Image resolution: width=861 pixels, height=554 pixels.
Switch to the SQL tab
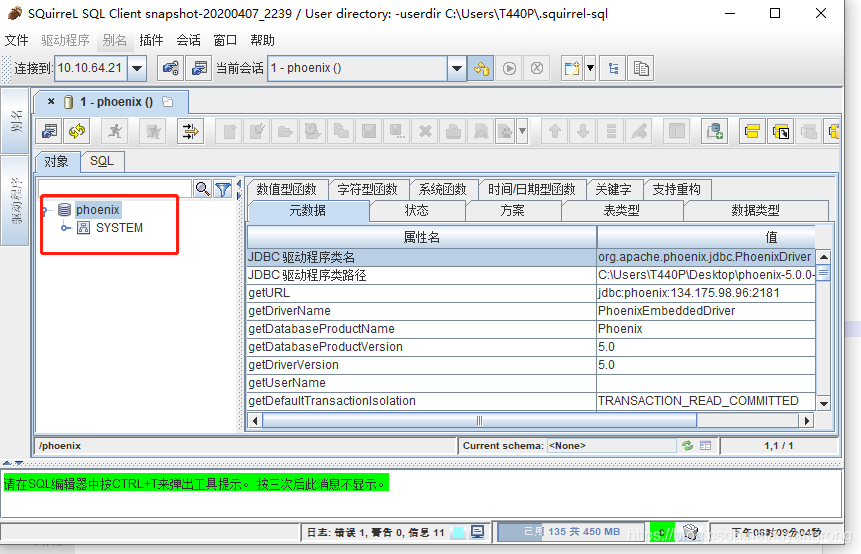click(102, 161)
